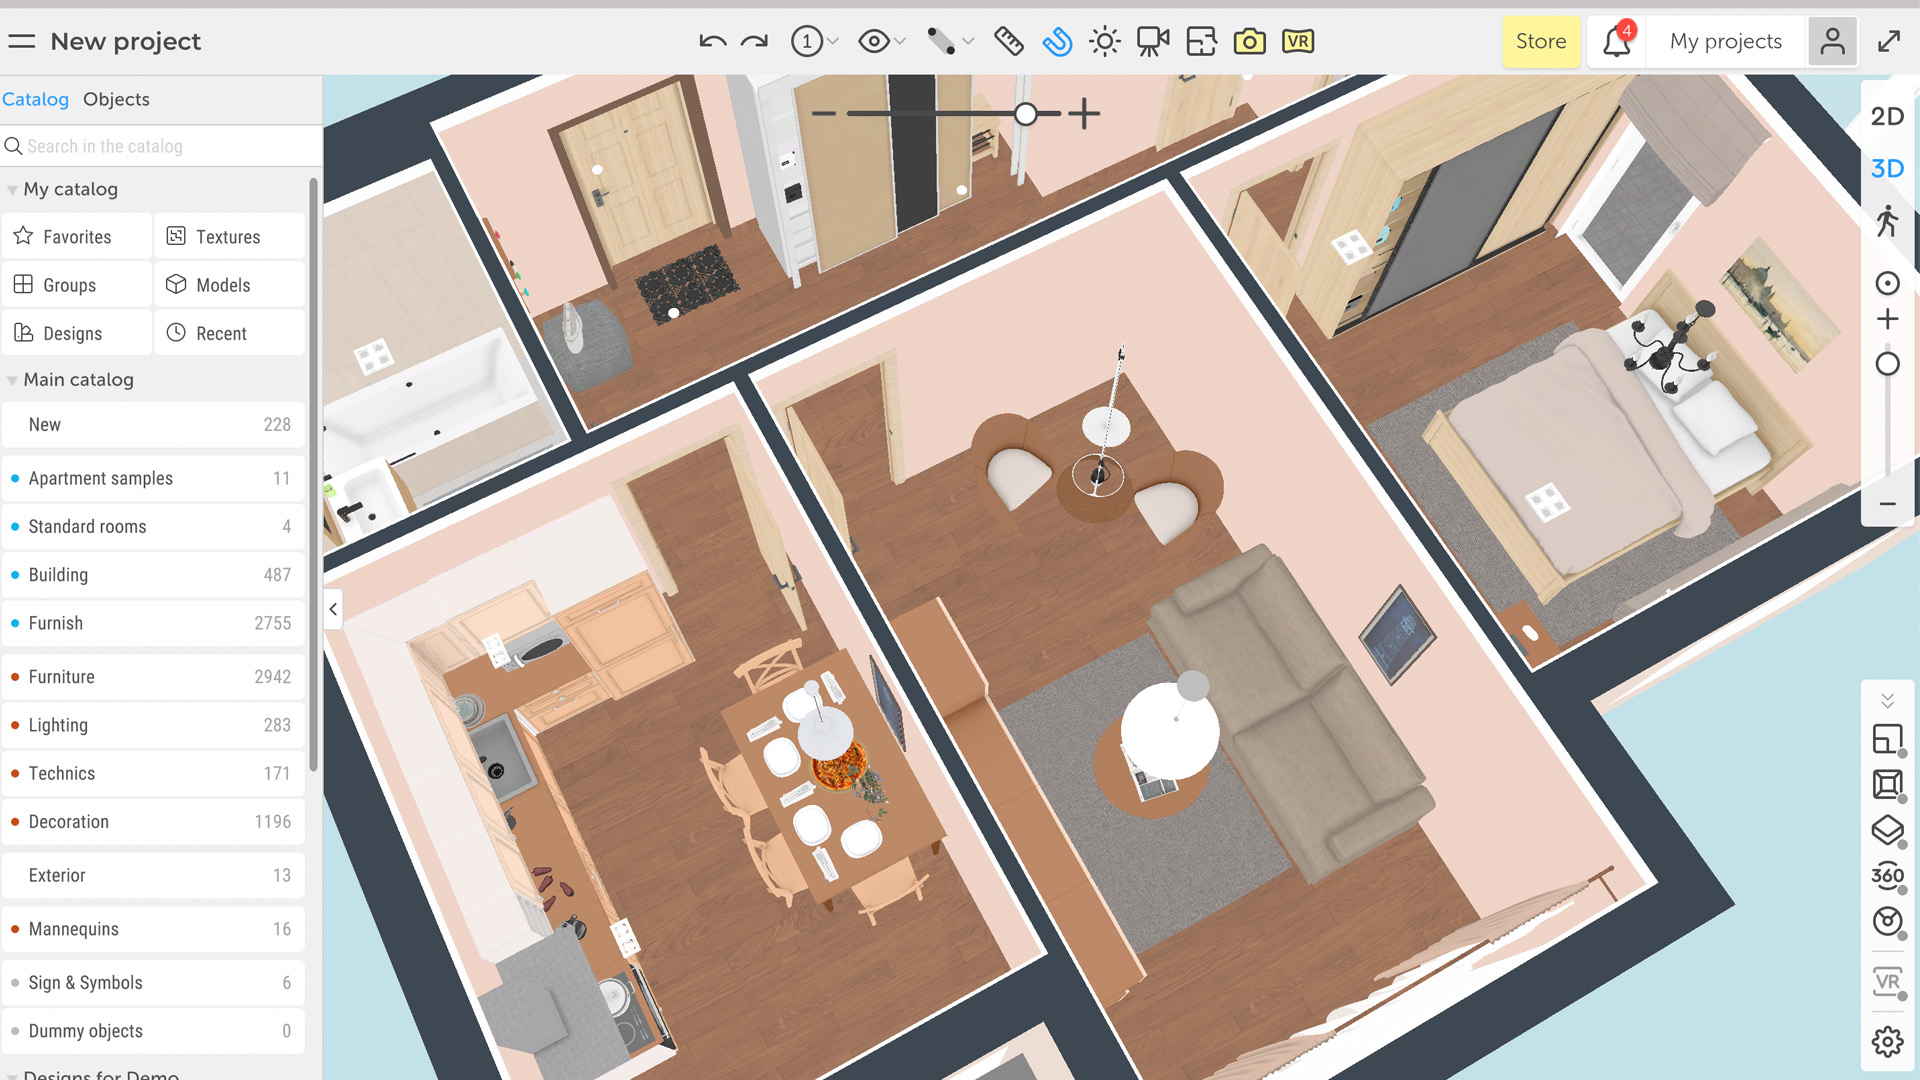The width and height of the screenshot is (1920, 1080).
Task: Toggle the eye visibility icon
Action: [x=872, y=41]
